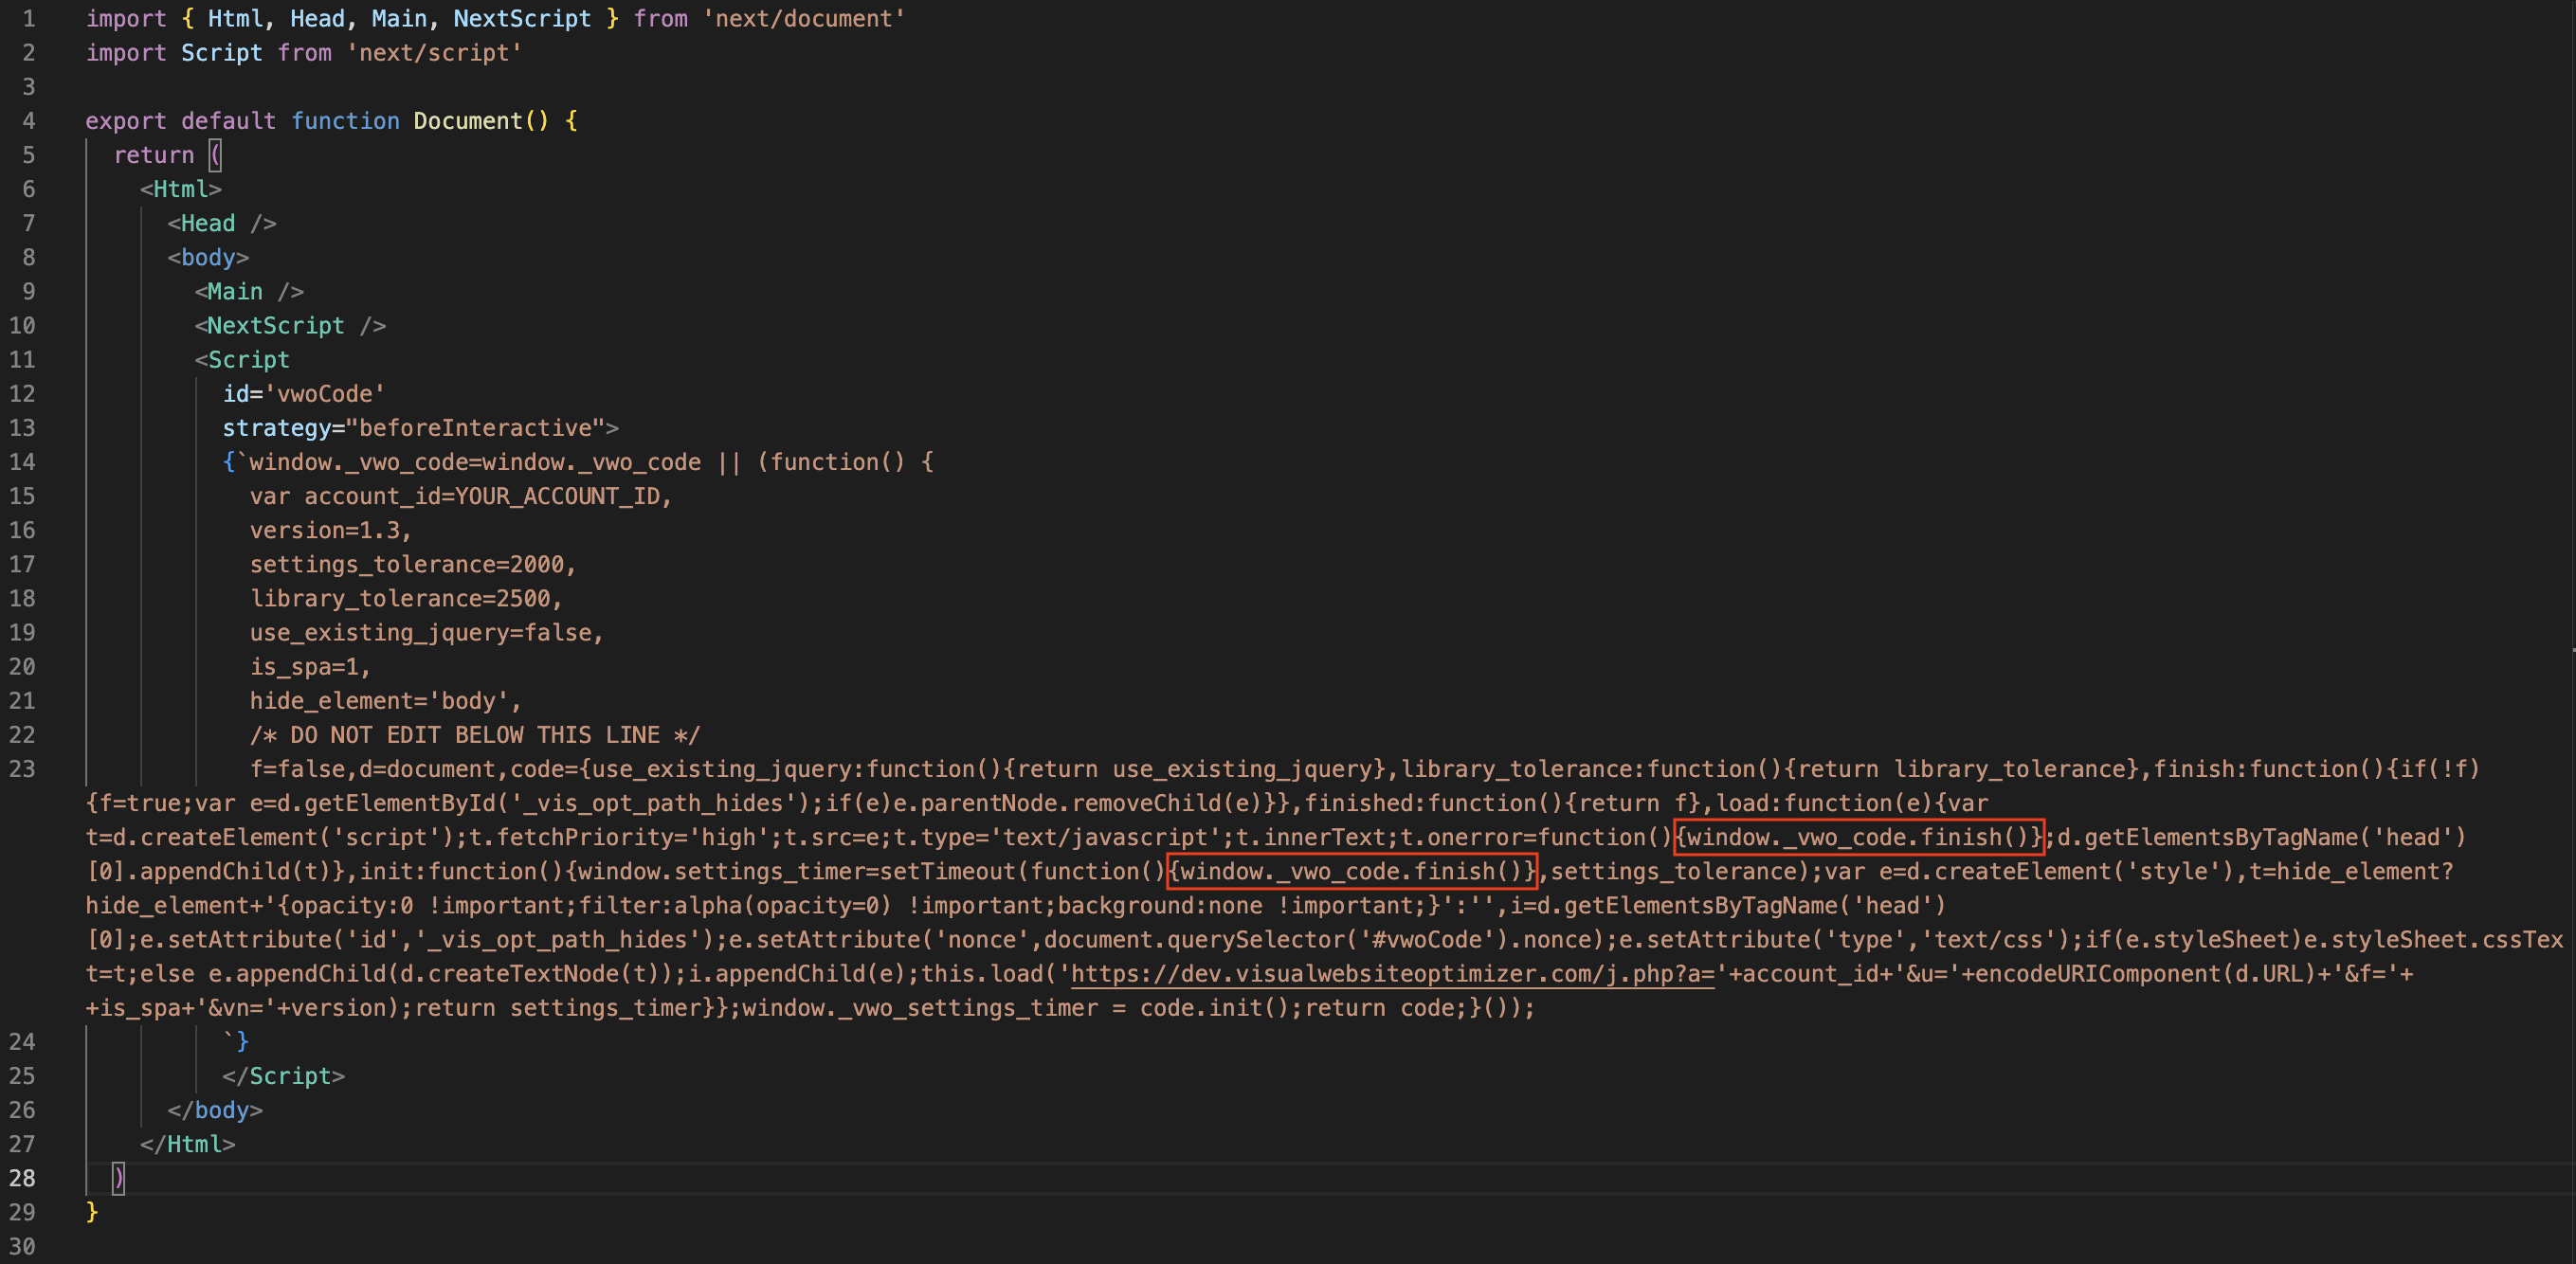Click the use_existing_jquery=false line
2576x1264 pixels.
click(x=427, y=632)
